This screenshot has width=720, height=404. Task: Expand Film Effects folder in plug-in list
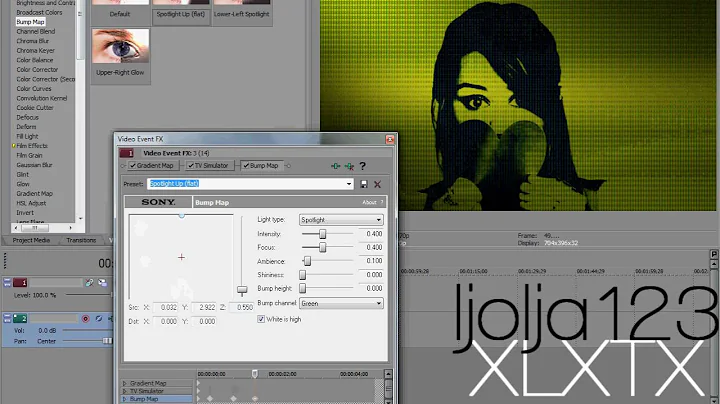14,146
